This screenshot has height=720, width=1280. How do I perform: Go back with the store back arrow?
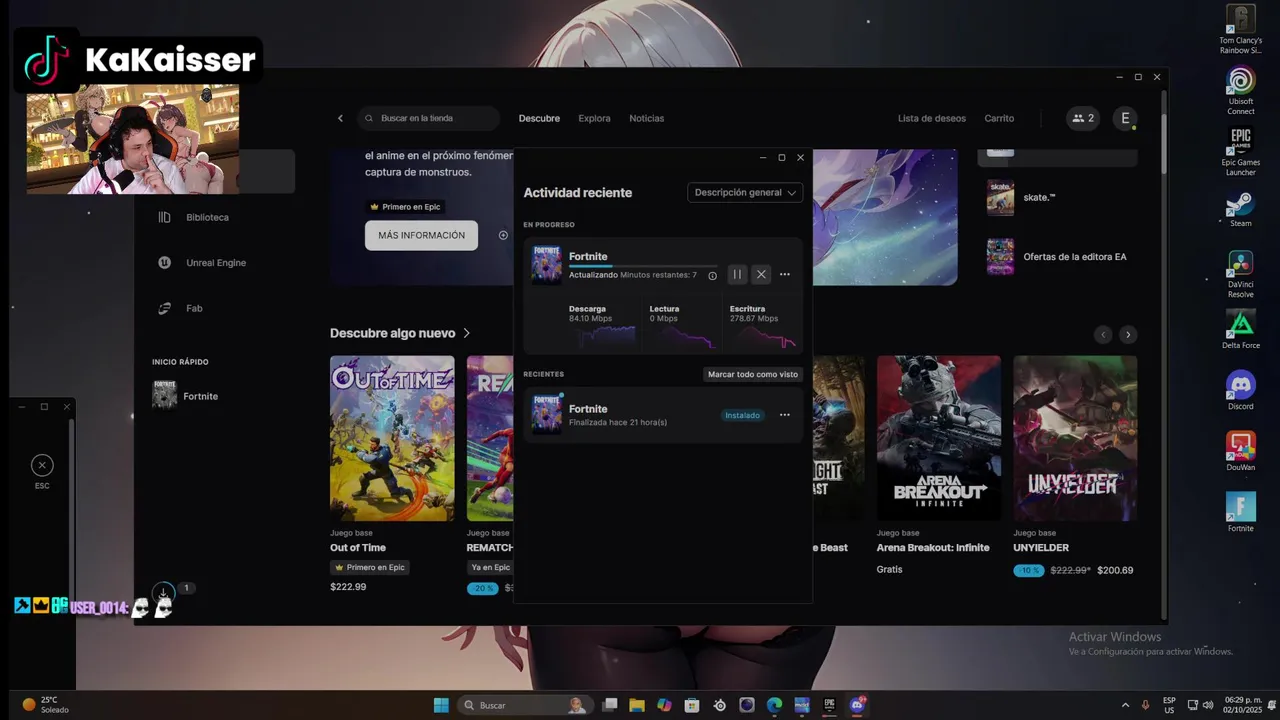(x=340, y=118)
